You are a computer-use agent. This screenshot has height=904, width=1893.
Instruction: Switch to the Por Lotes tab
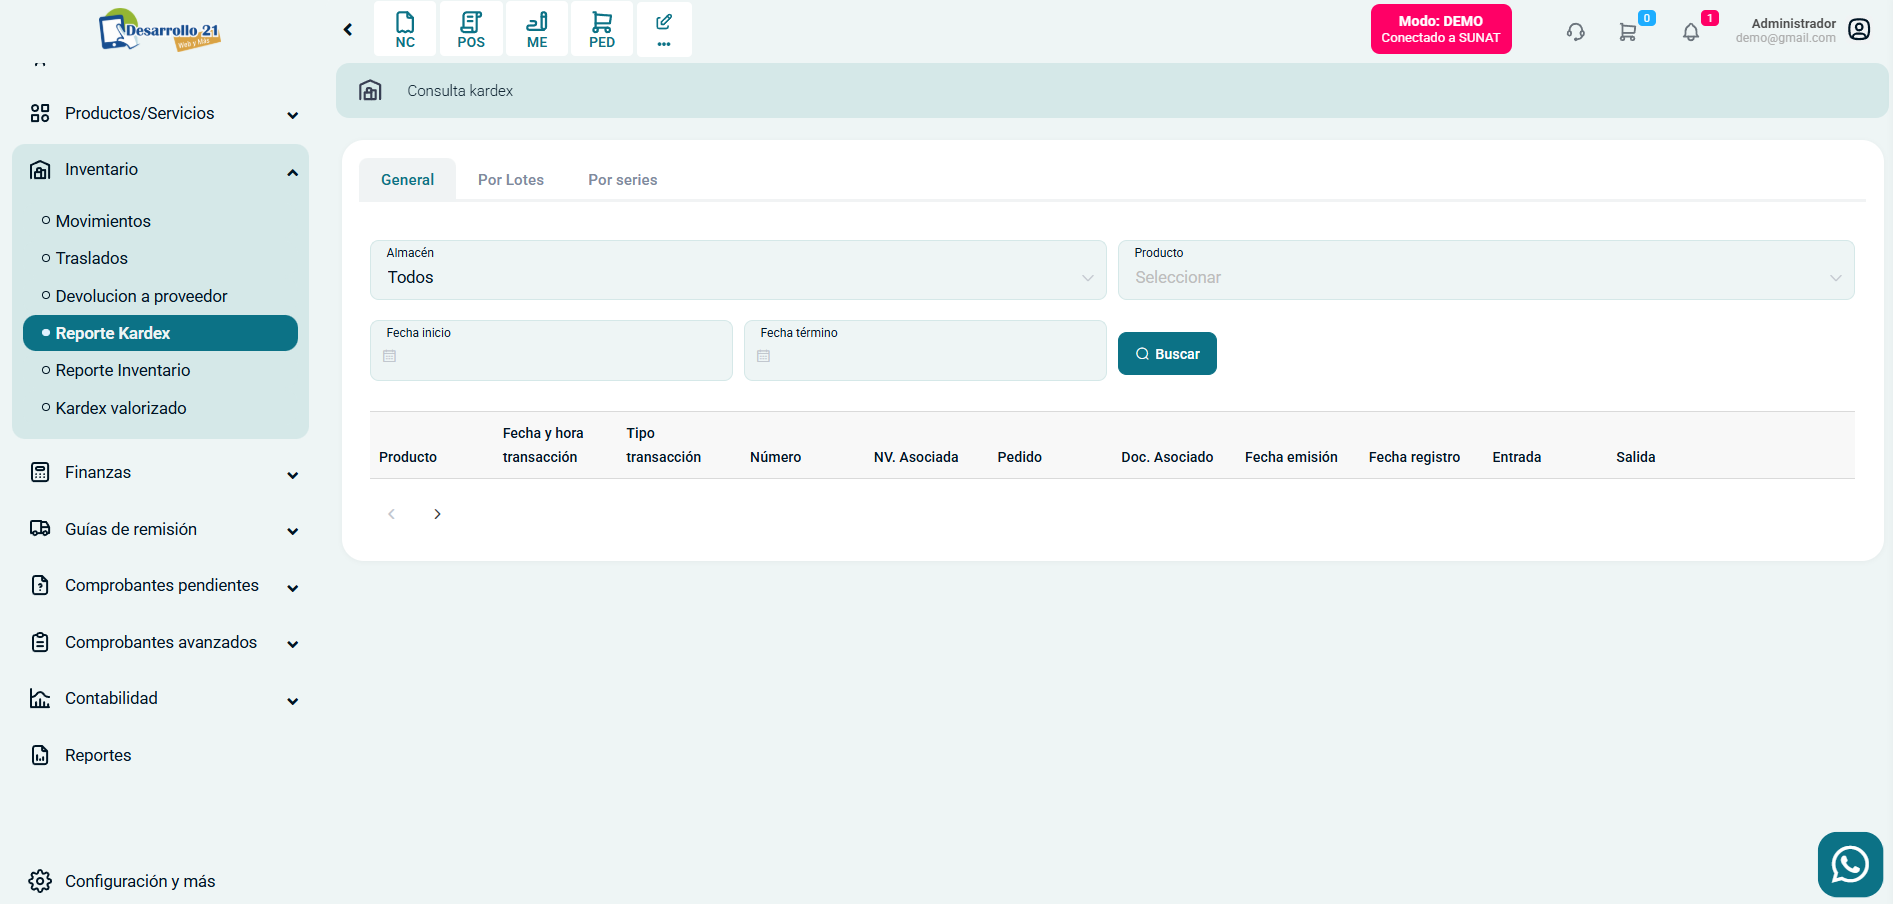pyautogui.click(x=510, y=180)
